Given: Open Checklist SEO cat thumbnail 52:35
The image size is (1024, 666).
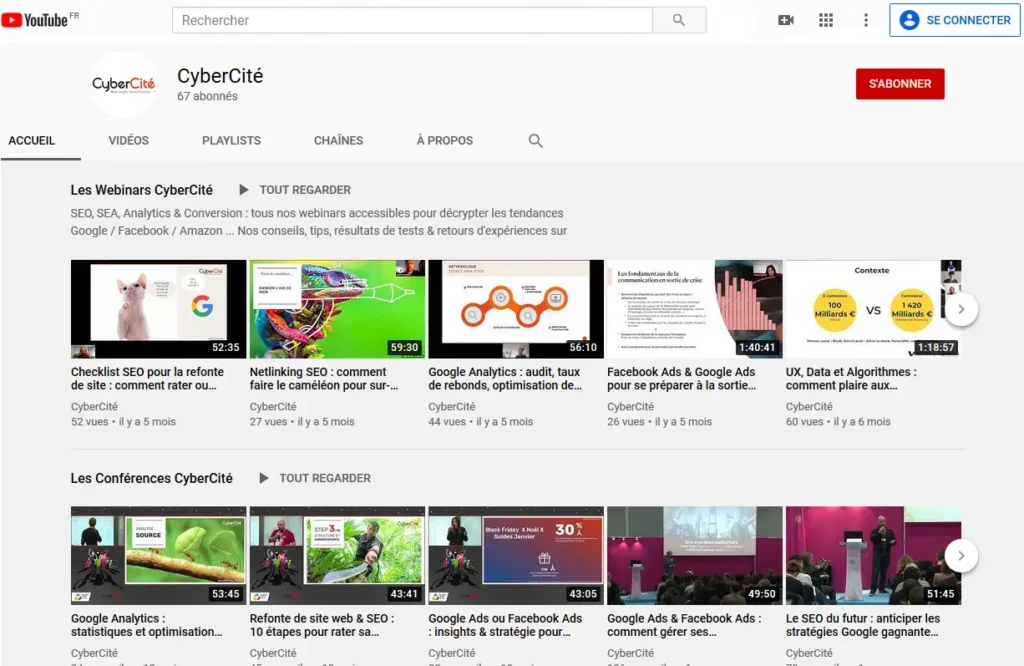Looking at the screenshot, I should [159, 309].
